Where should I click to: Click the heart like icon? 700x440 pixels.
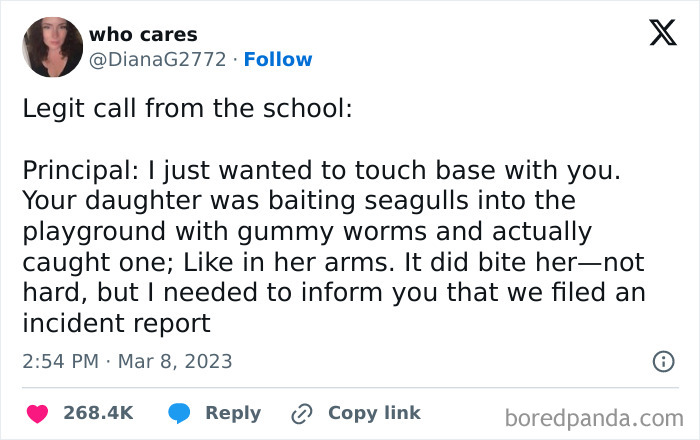tap(36, 413)
